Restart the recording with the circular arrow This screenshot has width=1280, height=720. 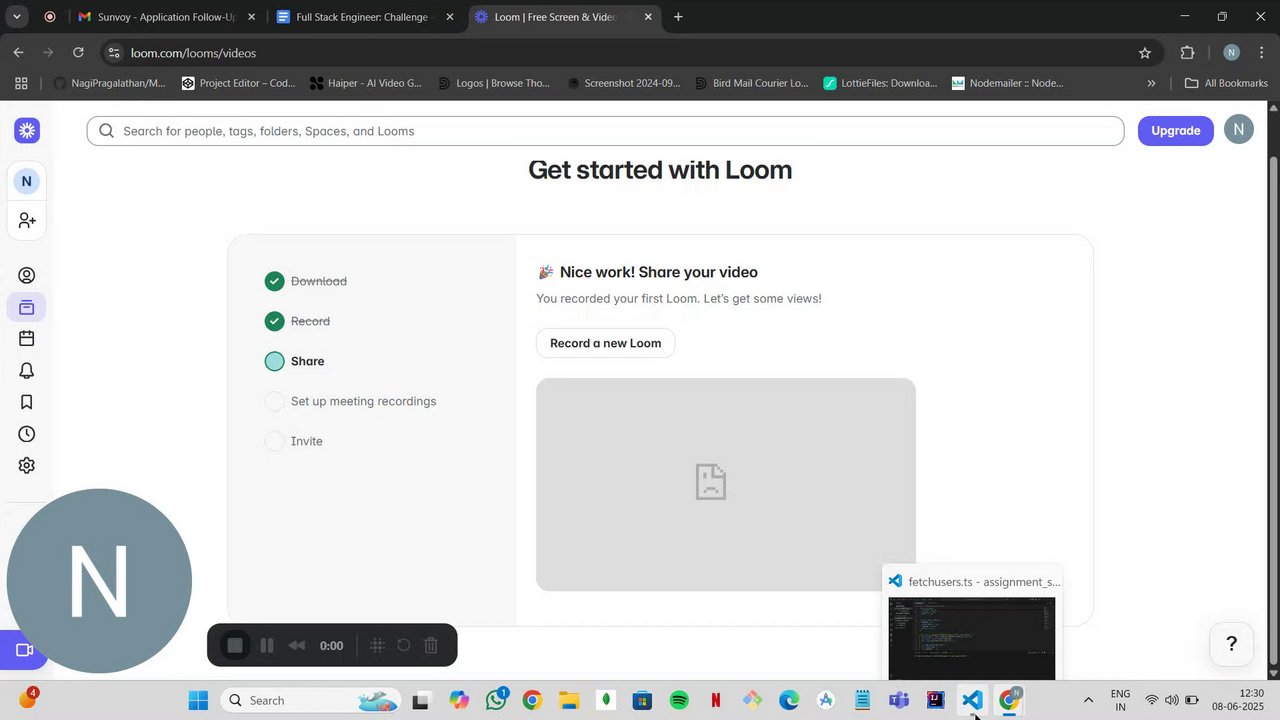click(404, 646)
